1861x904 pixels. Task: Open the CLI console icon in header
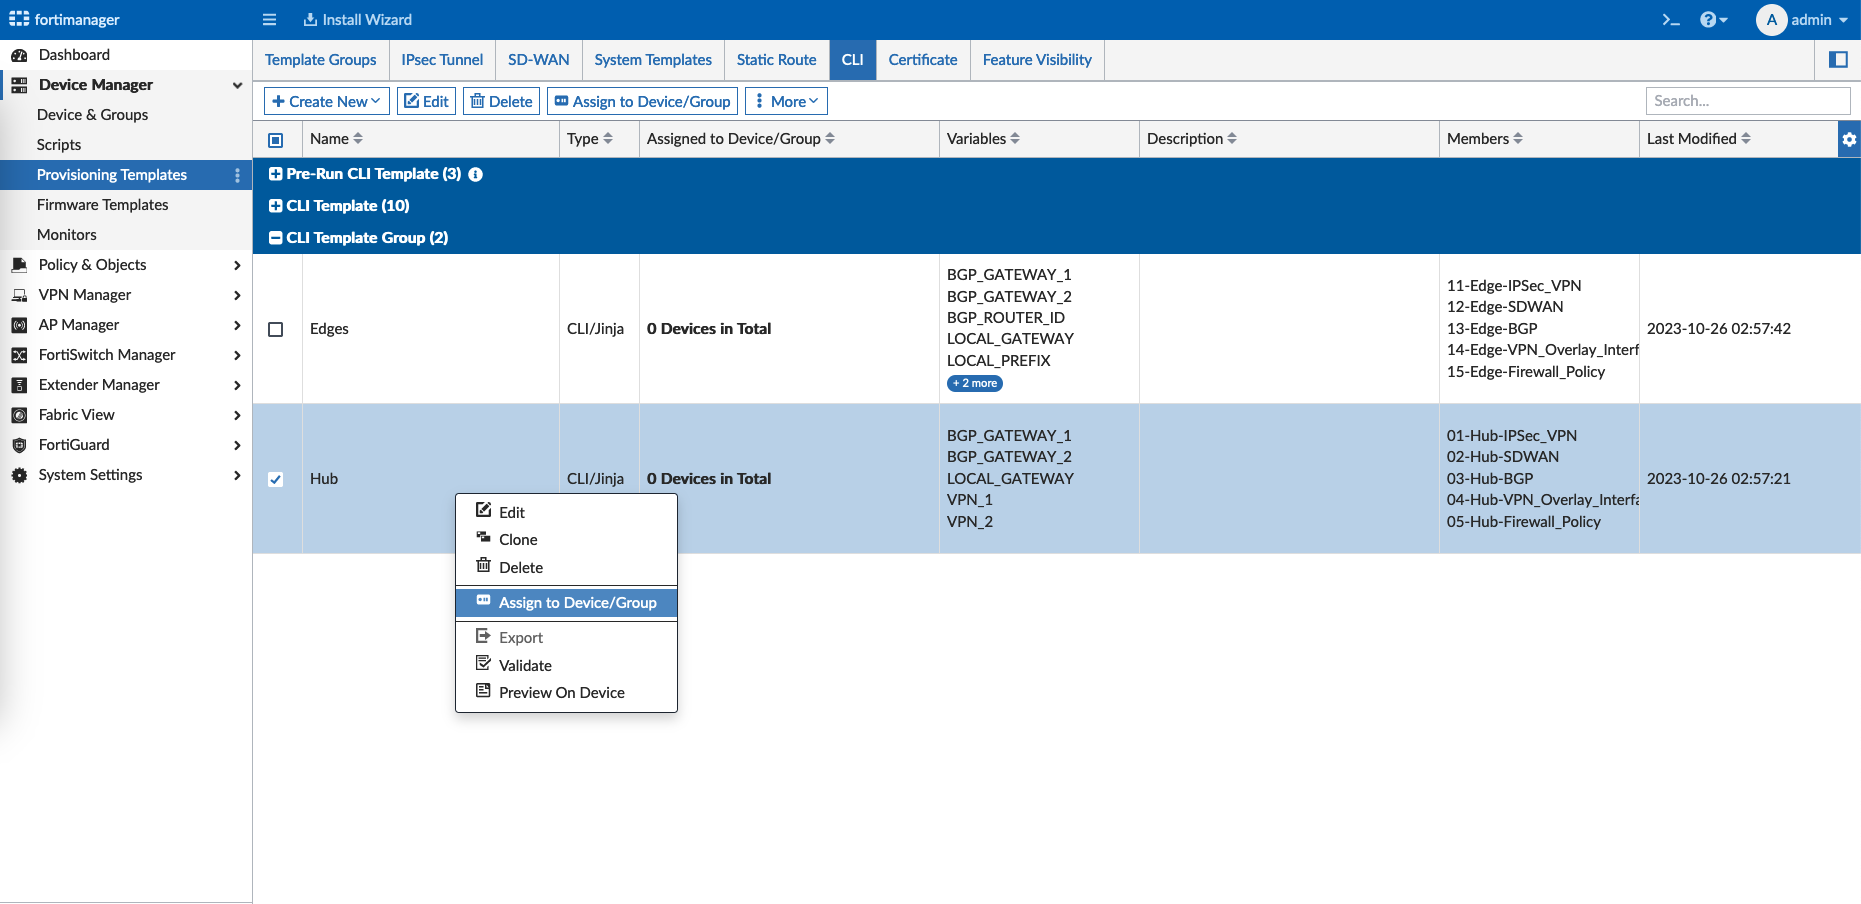[1670, 20]
